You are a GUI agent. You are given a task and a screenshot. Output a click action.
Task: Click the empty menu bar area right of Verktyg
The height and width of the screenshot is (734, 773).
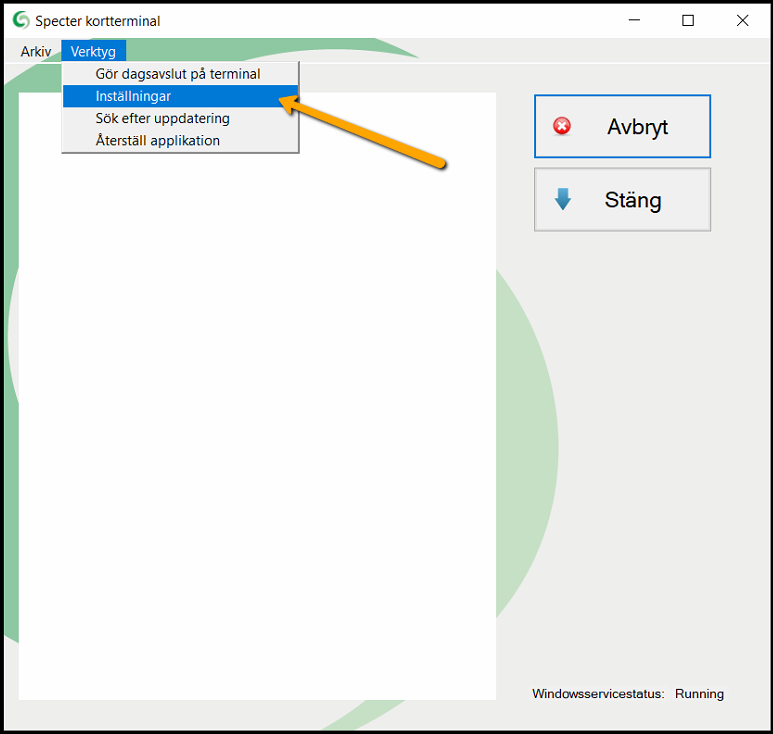click(450, 51)
